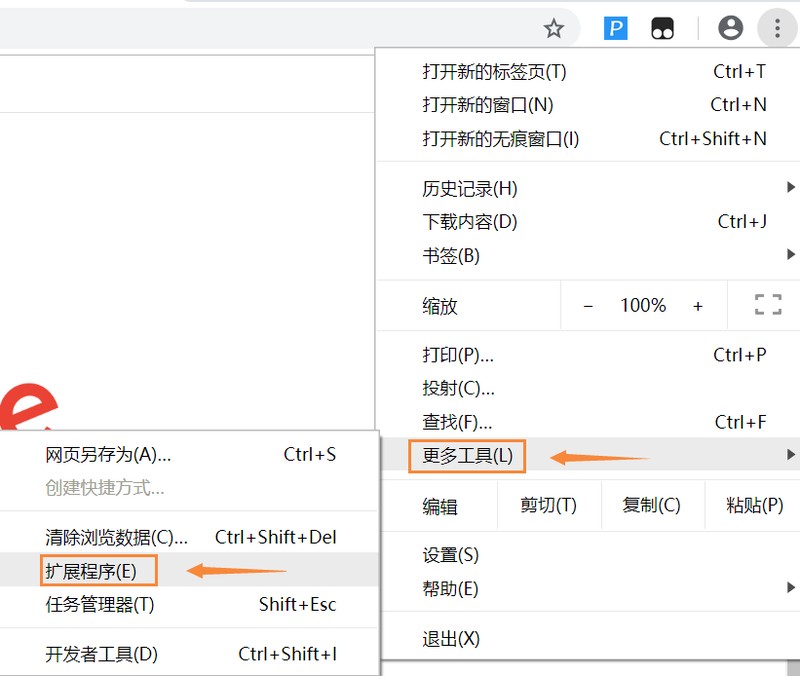Click 创建快捷方式... create shortcut entry

point(189,488)
